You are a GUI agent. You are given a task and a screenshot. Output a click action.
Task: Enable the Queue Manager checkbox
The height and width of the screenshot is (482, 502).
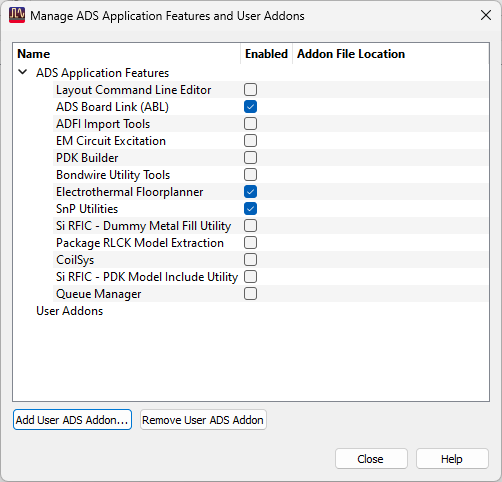pos(250,294)
